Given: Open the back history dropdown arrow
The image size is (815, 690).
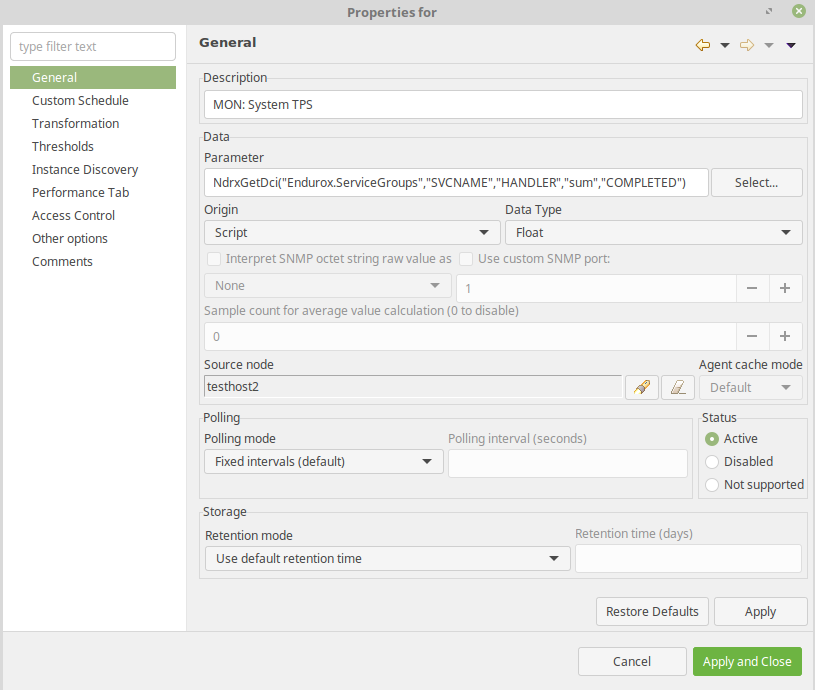Looking at the screenshot, I should pyautogui.click(x=725, y=45).
